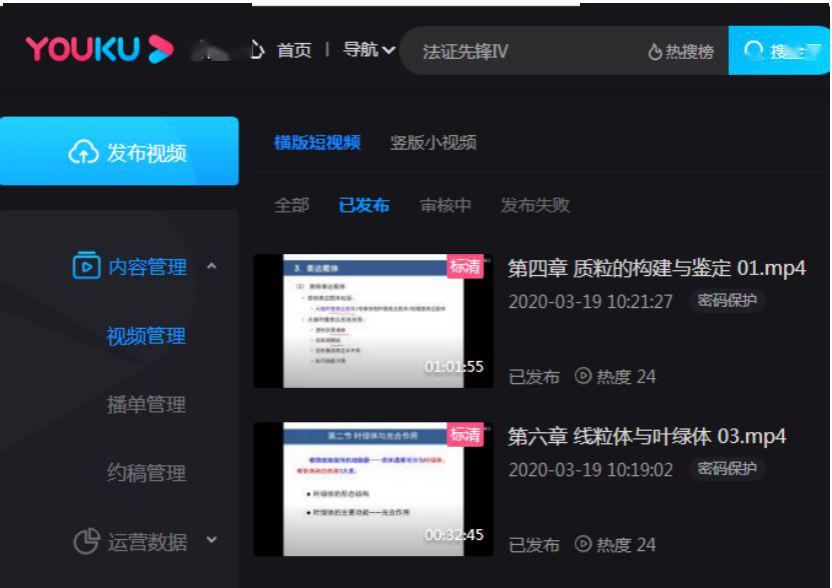
Task: Open 播单管理 in sidebar
Action: (146, 404)
